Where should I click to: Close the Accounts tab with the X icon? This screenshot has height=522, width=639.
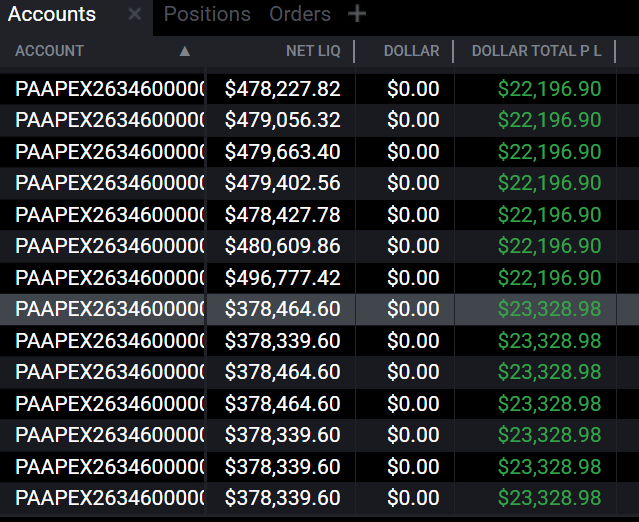point(134,14)
